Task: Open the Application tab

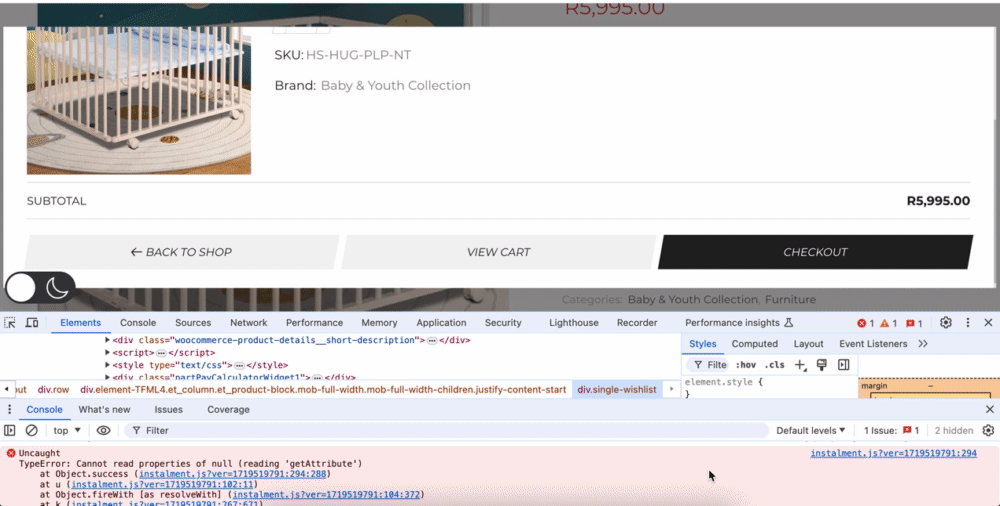Action: click(441, 323)
